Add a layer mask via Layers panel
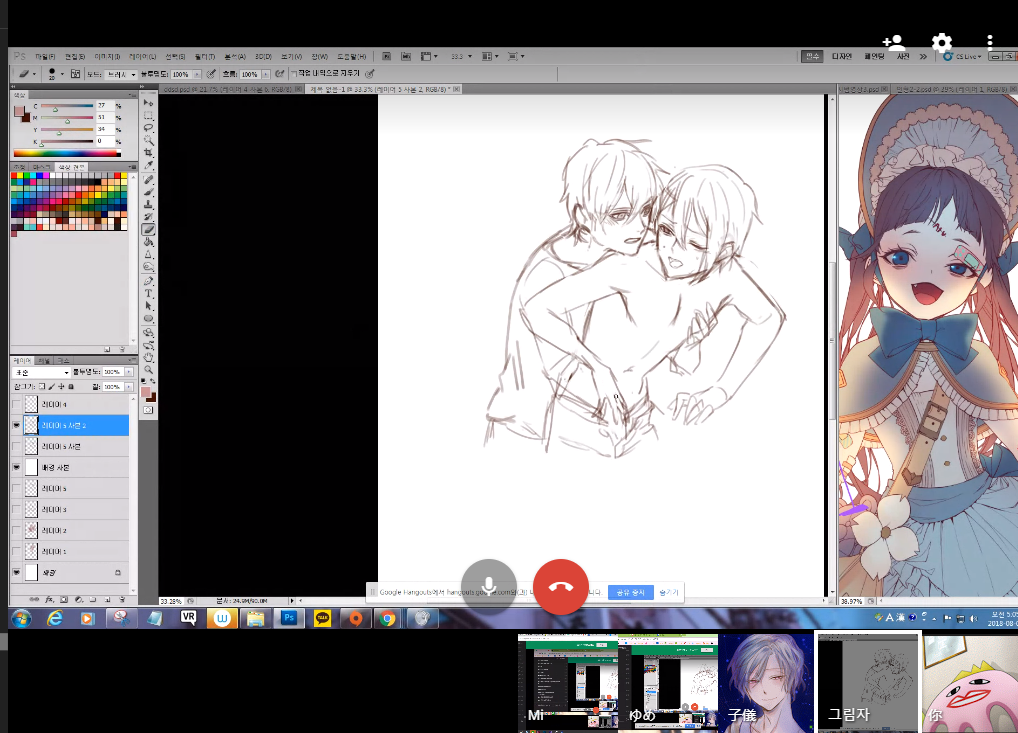 click(x=64, y=600)
